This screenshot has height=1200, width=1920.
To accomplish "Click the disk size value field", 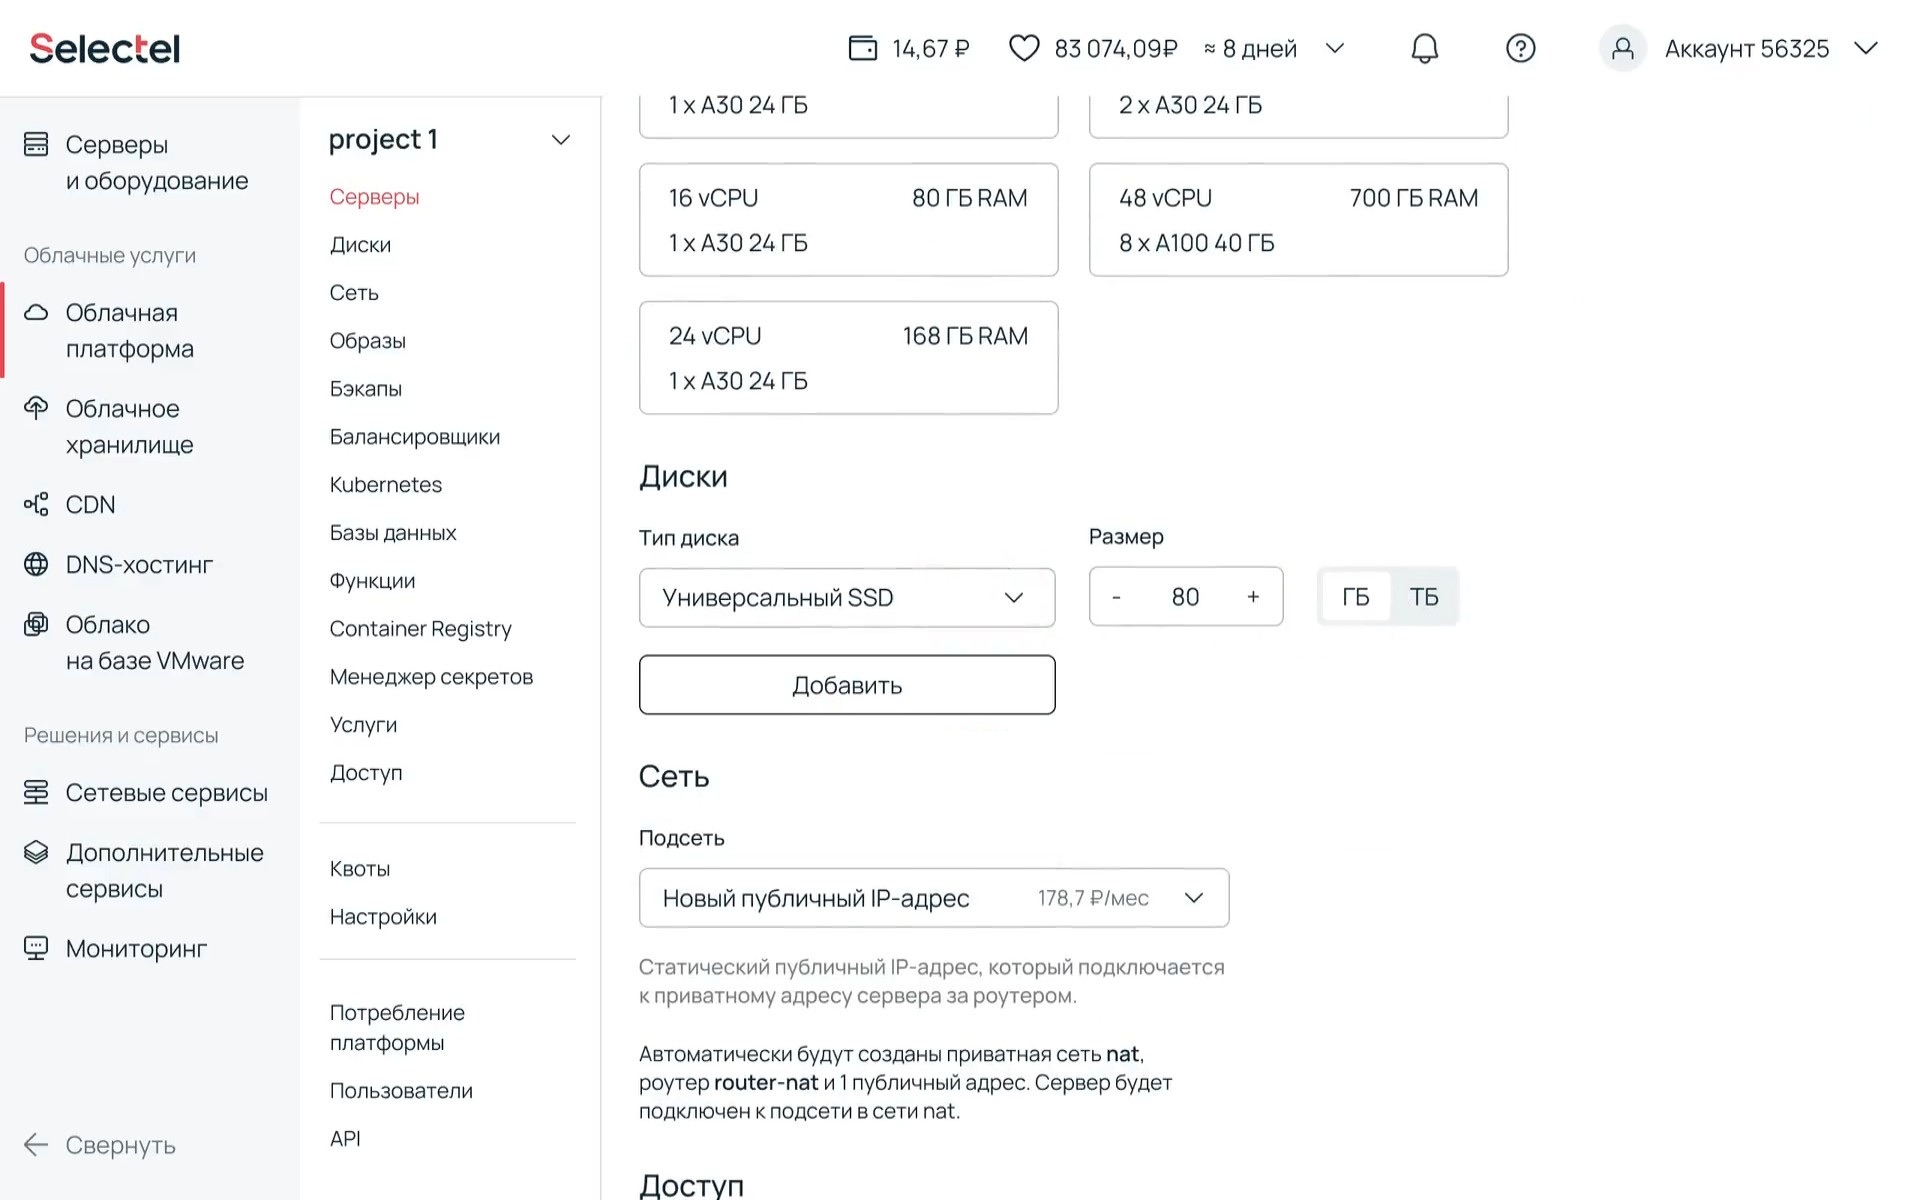I will click(x=1185, y=597).
